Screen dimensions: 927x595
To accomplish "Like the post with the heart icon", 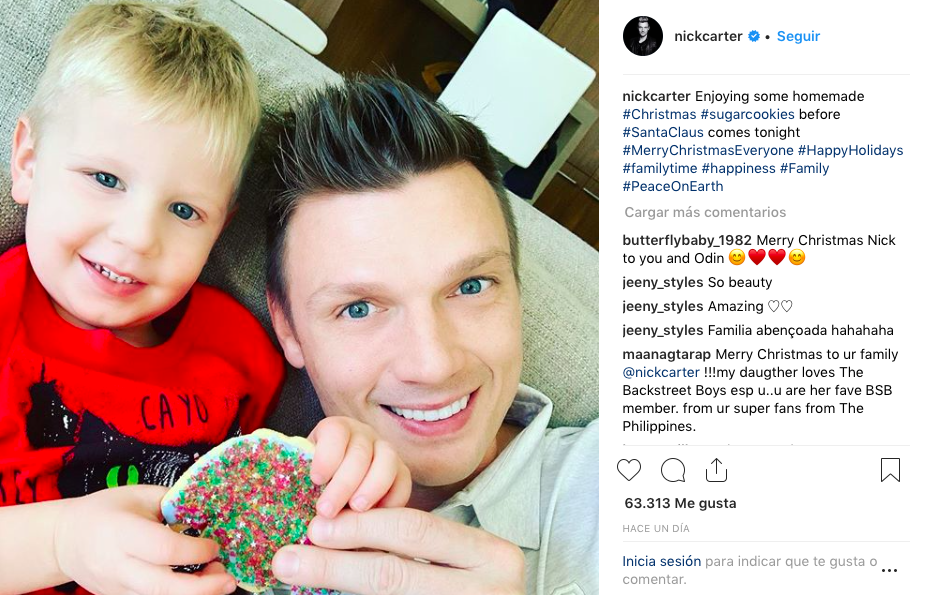I will click(628, 470).
